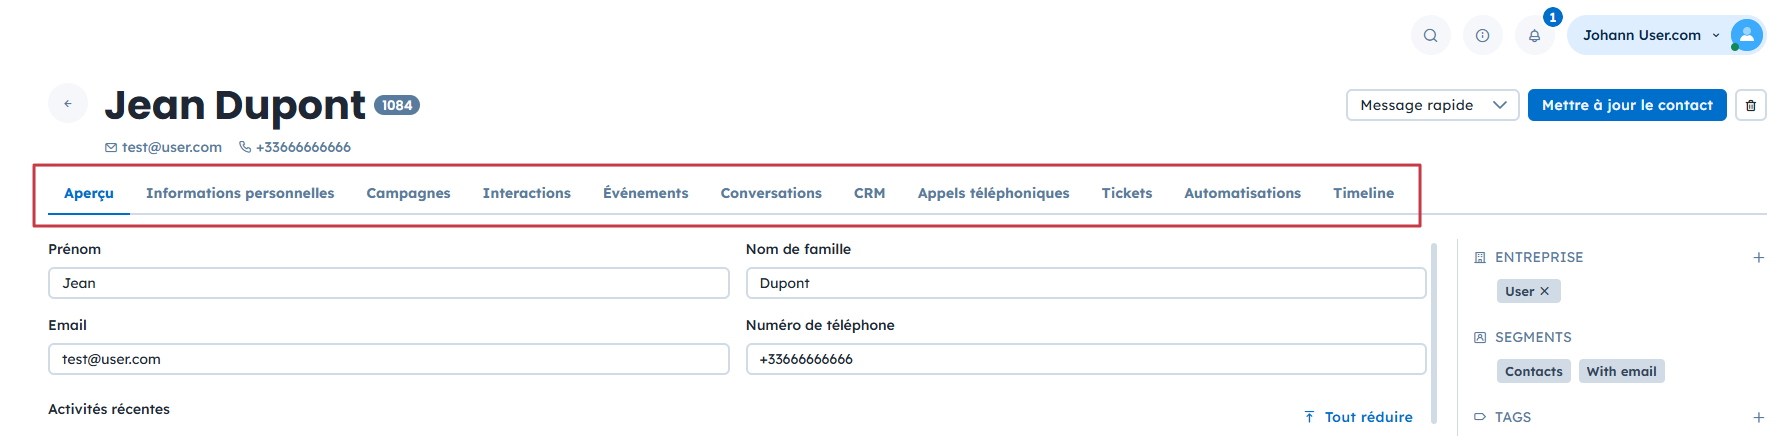Add a tag with Tags plus icon

tap(1758, 418)
